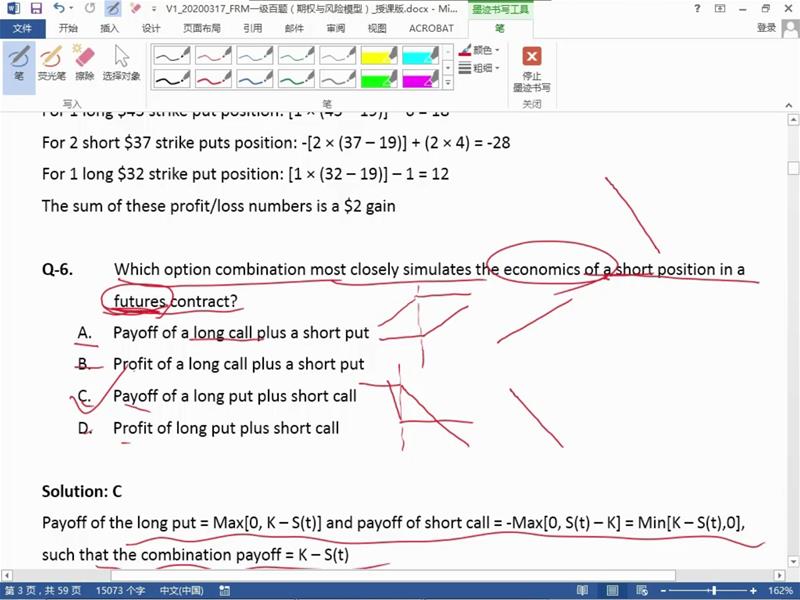
Task: Collapse the ribbon with the chevron
Action: pos(789,105)
